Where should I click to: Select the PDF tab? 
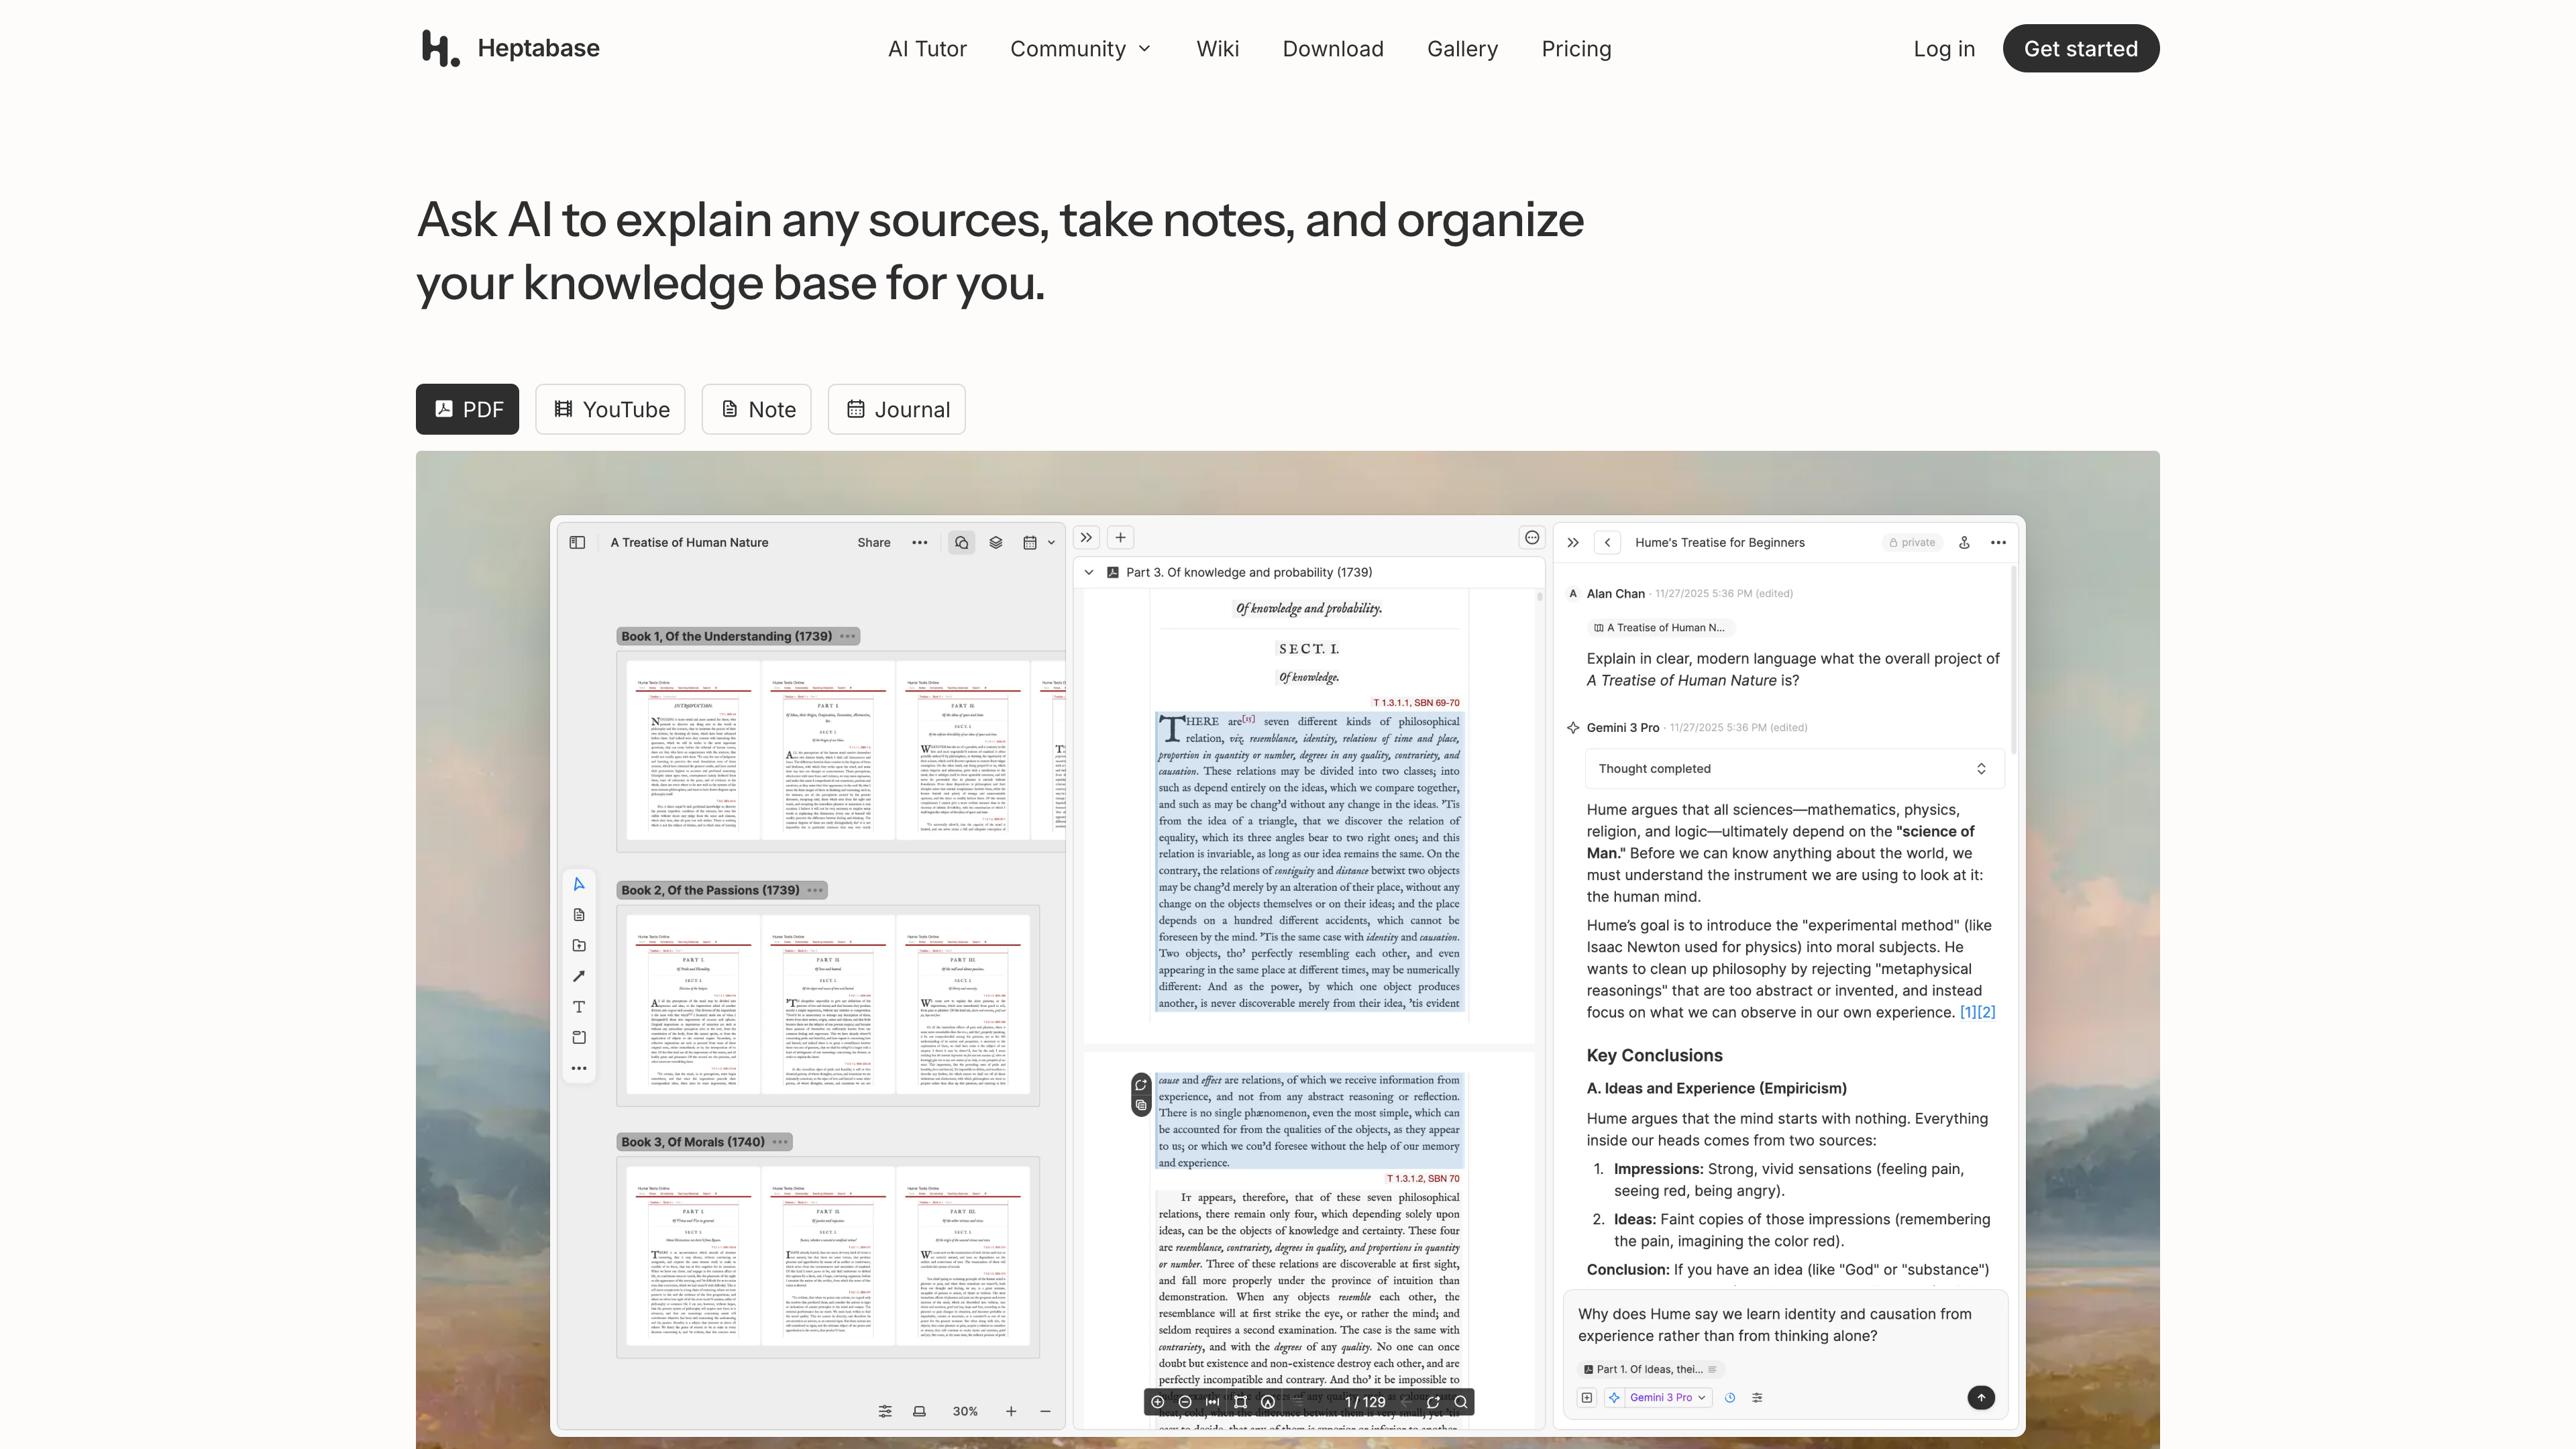(467, 409)
